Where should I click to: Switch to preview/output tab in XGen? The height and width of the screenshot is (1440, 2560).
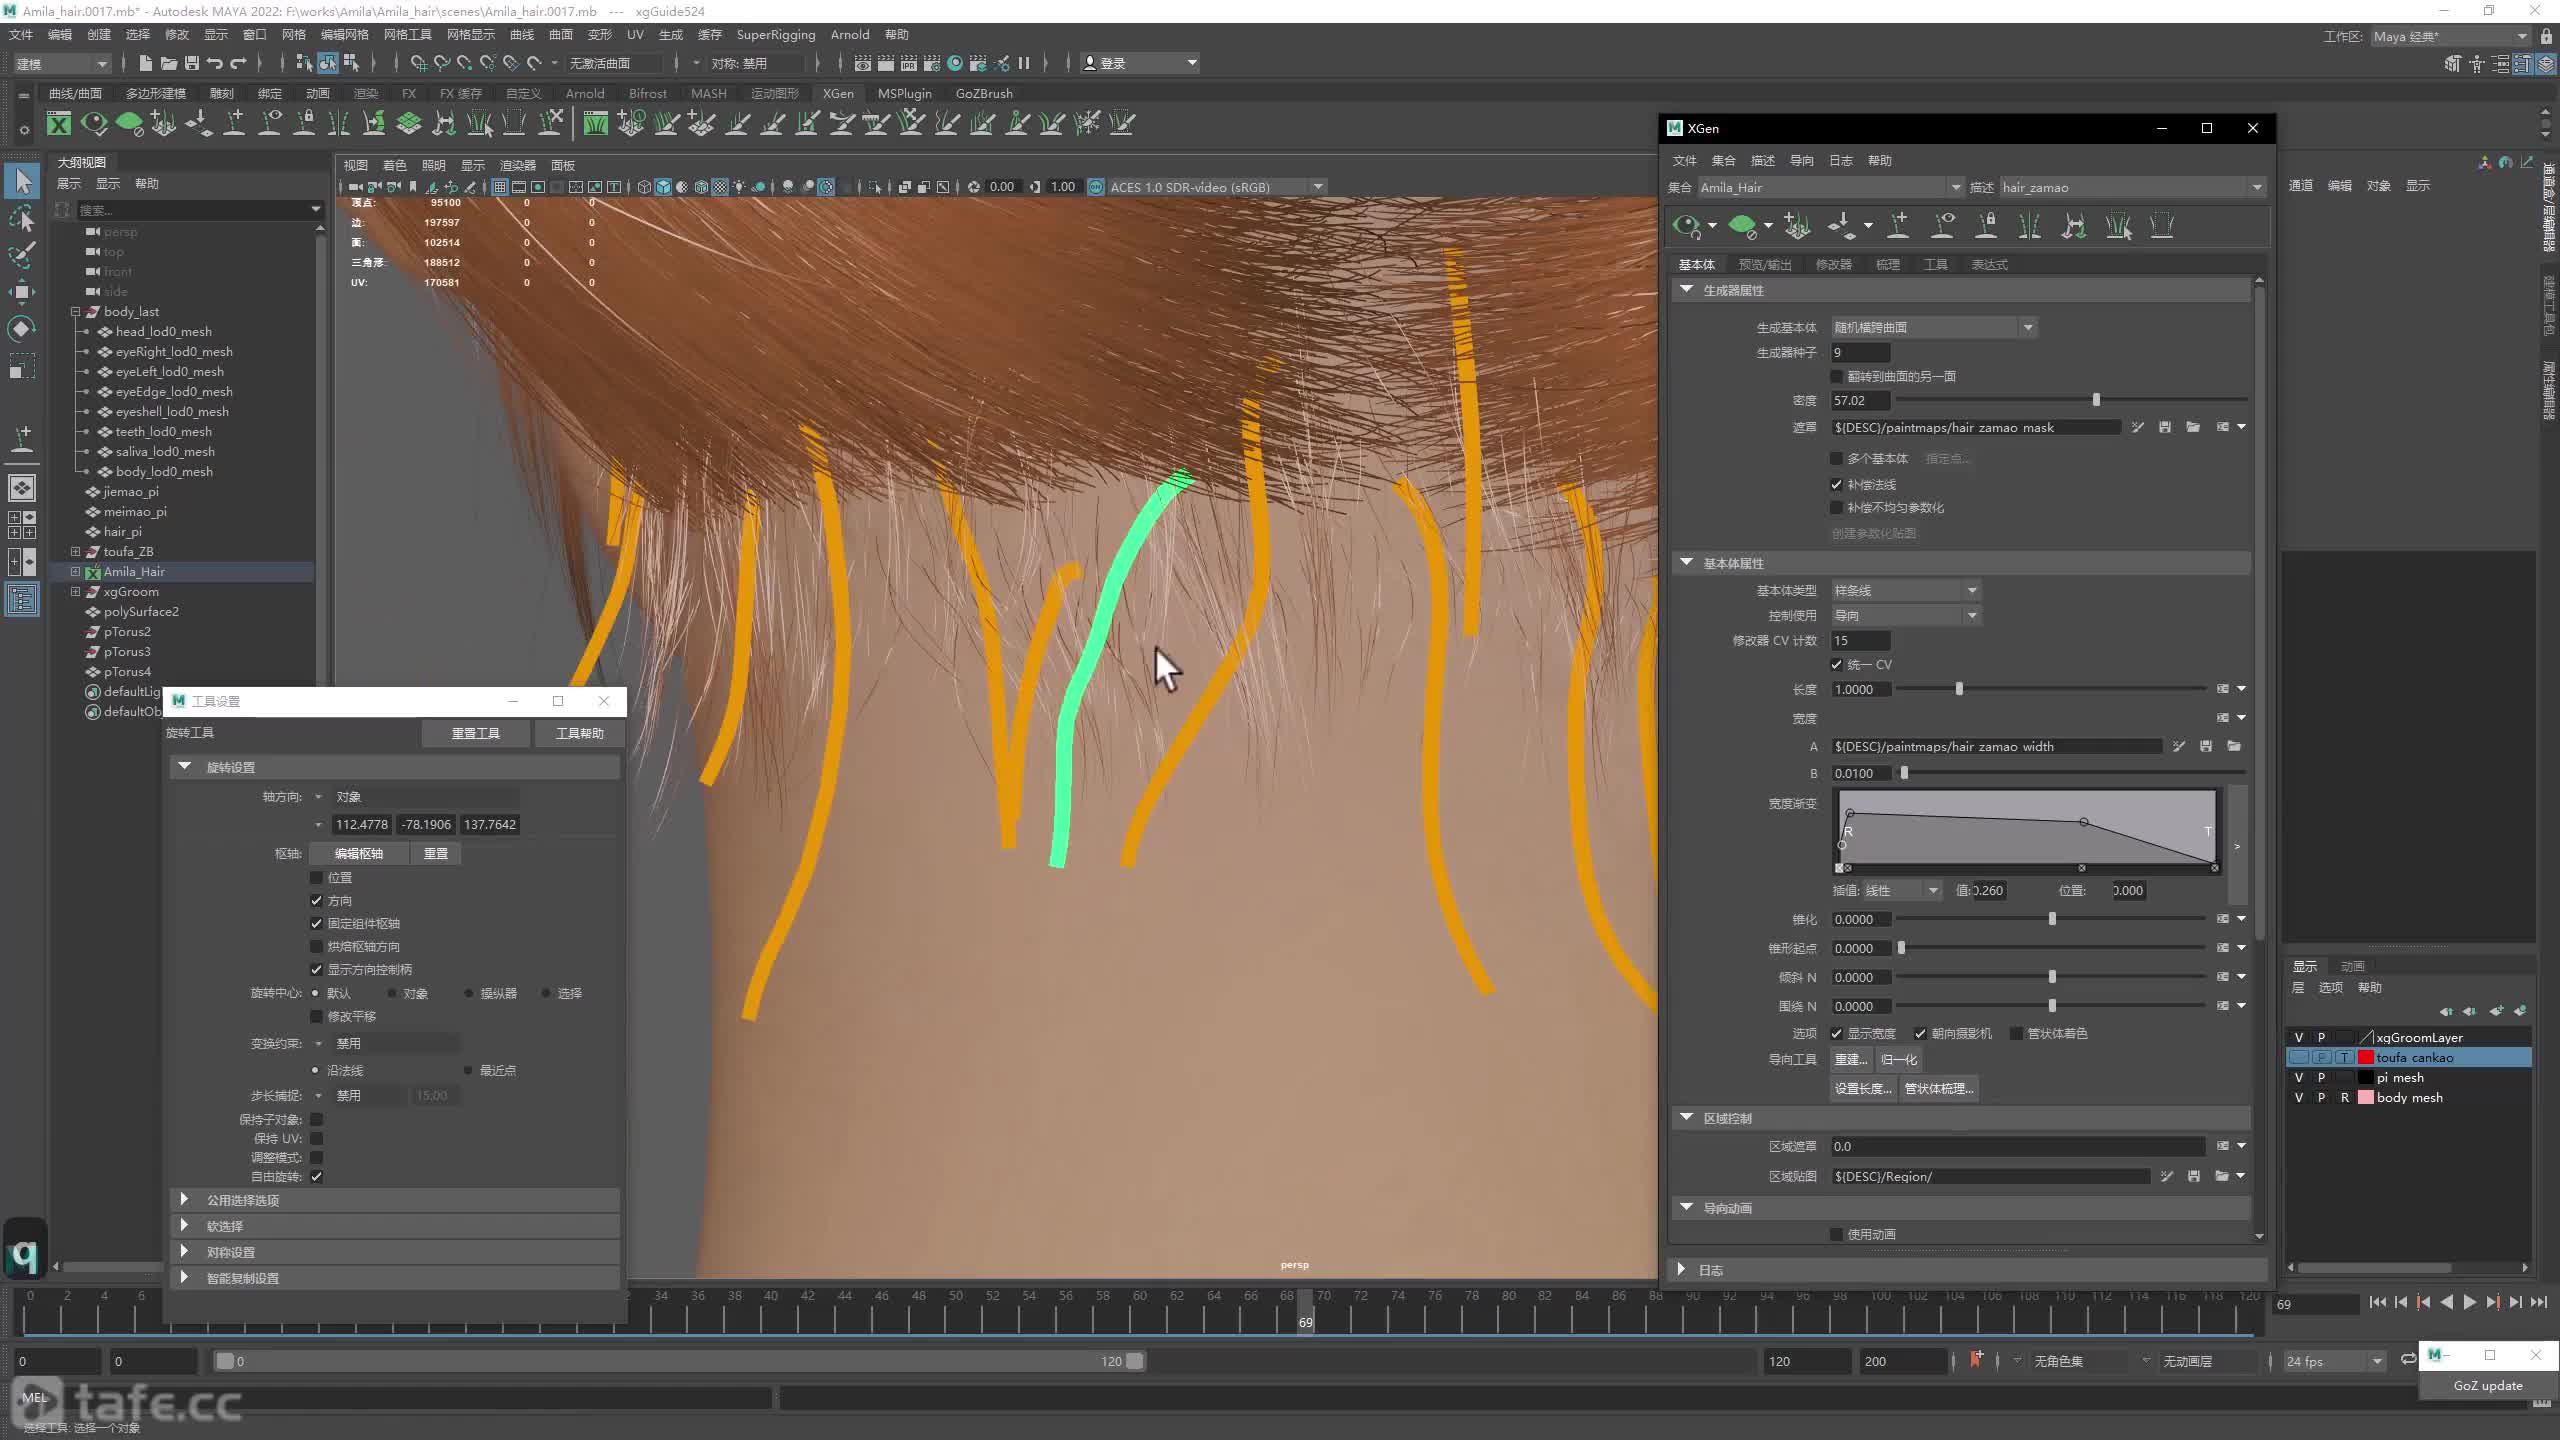[1765, 264]
